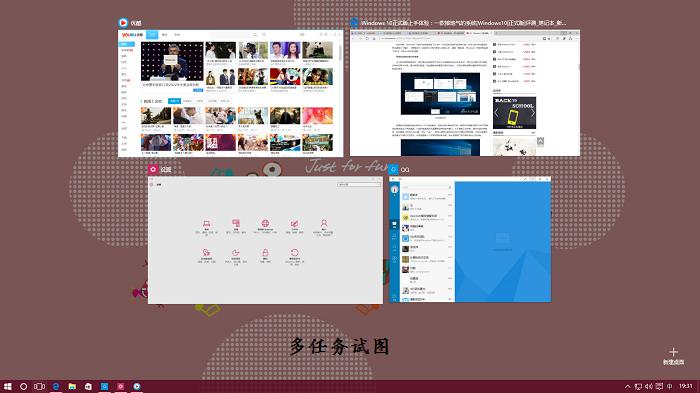Switch to the QQ window thumbnail
The width and height of the screenshot is (700, 393).
click(470, 239)
